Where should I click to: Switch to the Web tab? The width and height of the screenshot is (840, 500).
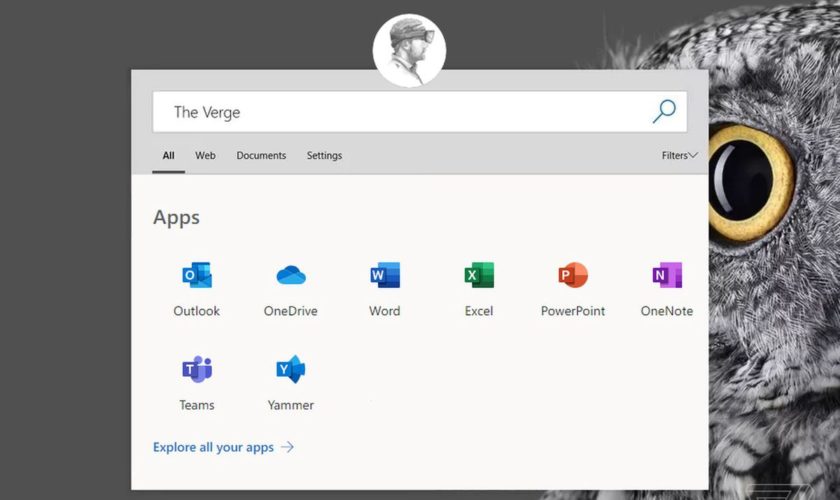pyautogui.click(x=205, y=156)
